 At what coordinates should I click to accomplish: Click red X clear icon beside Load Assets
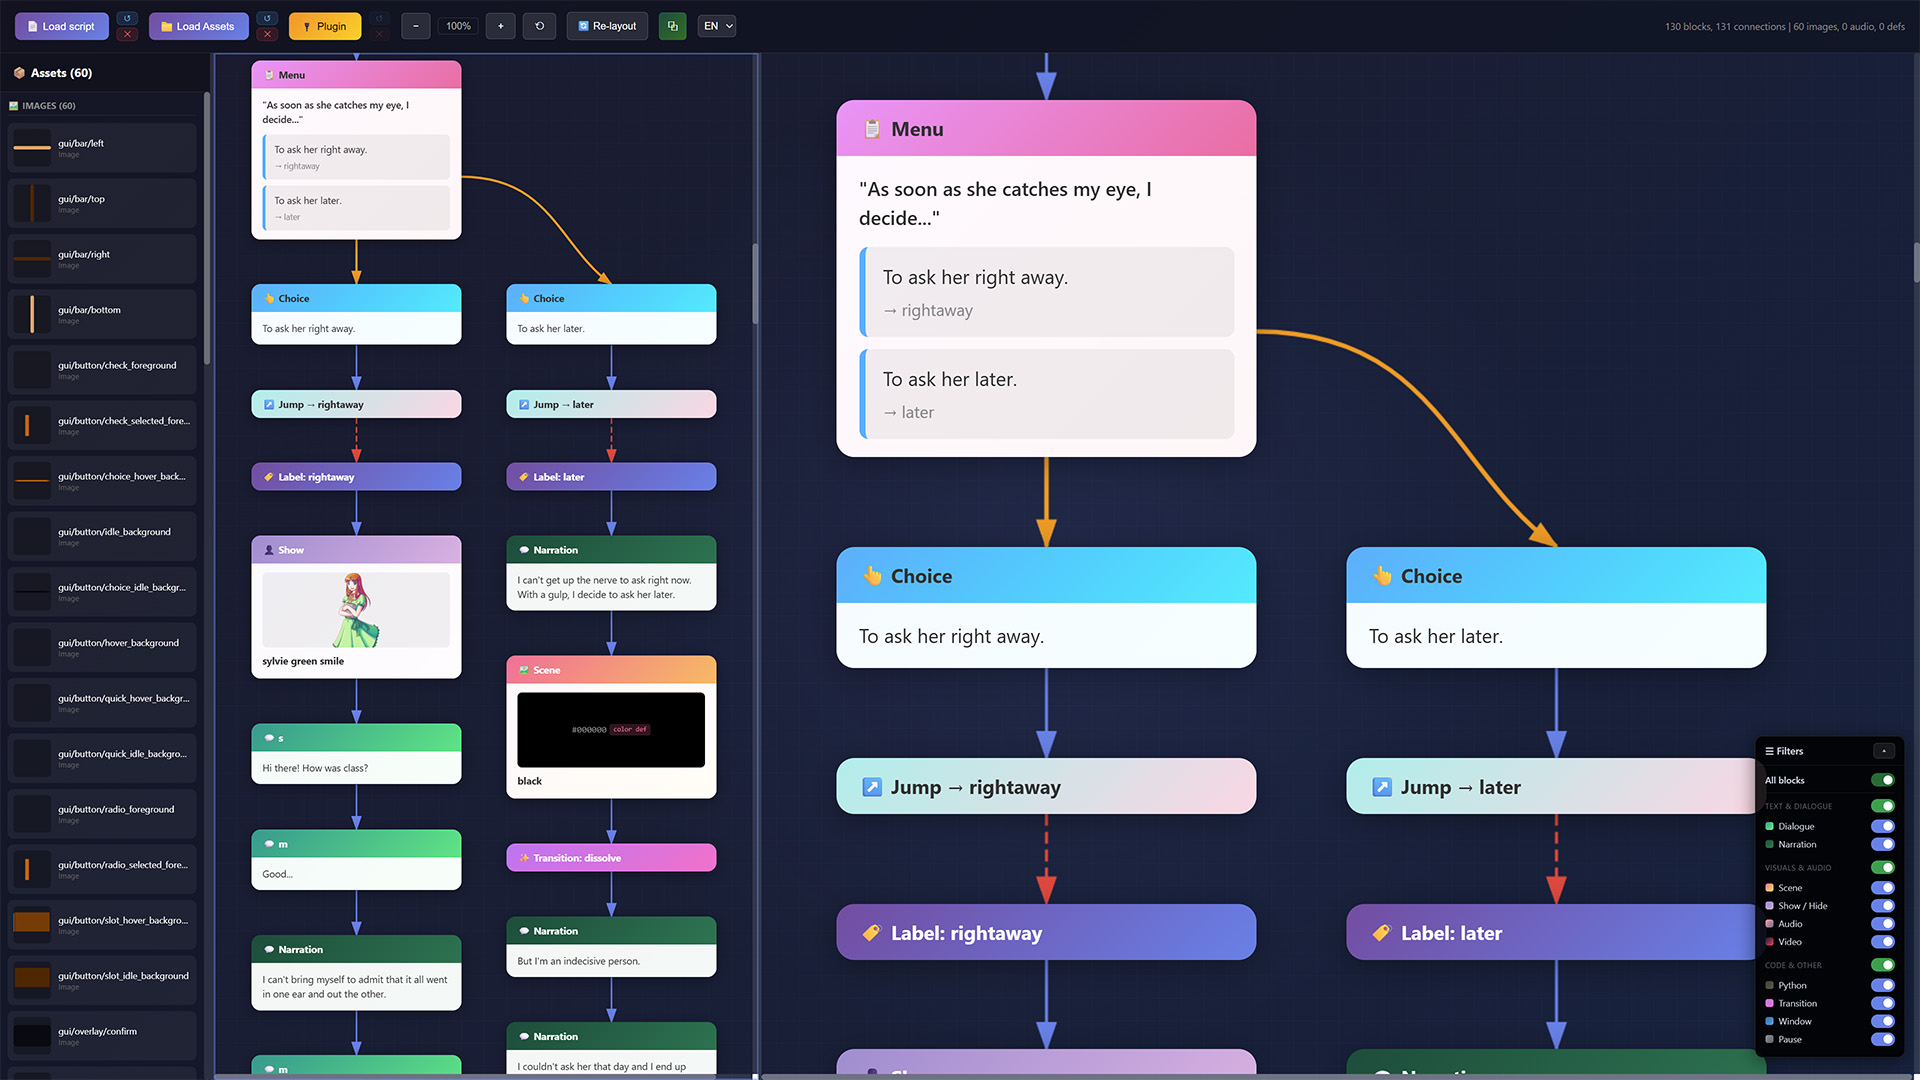pos(267,35)
